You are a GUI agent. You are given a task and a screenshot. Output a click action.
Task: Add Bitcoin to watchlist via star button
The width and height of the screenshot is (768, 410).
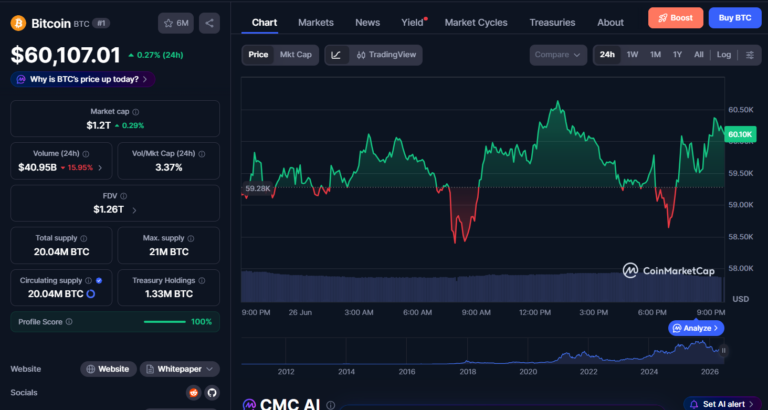pos(176,23)
